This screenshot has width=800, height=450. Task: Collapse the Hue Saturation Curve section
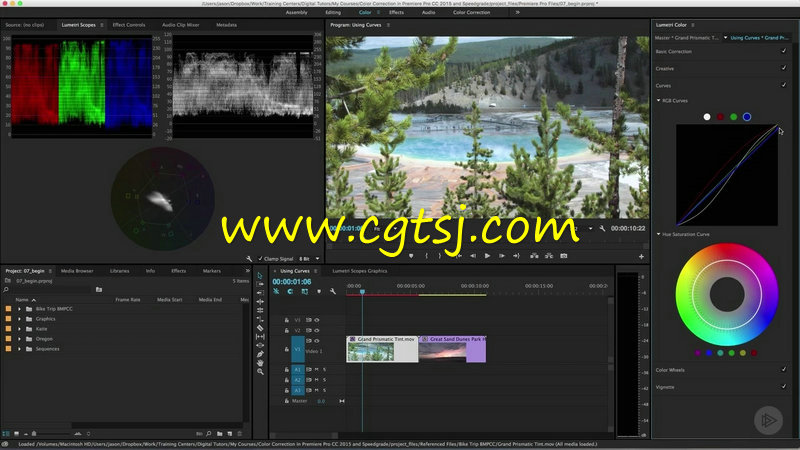tap(658, 234)
